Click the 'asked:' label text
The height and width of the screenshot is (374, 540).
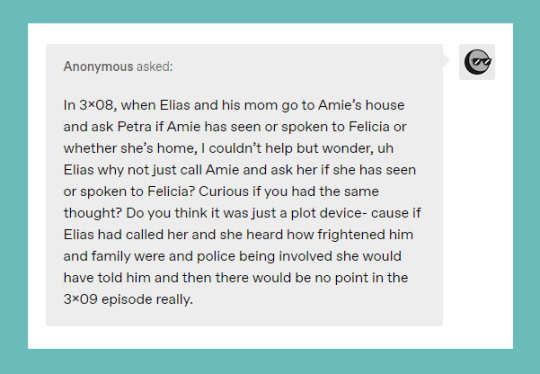[155, 66]
